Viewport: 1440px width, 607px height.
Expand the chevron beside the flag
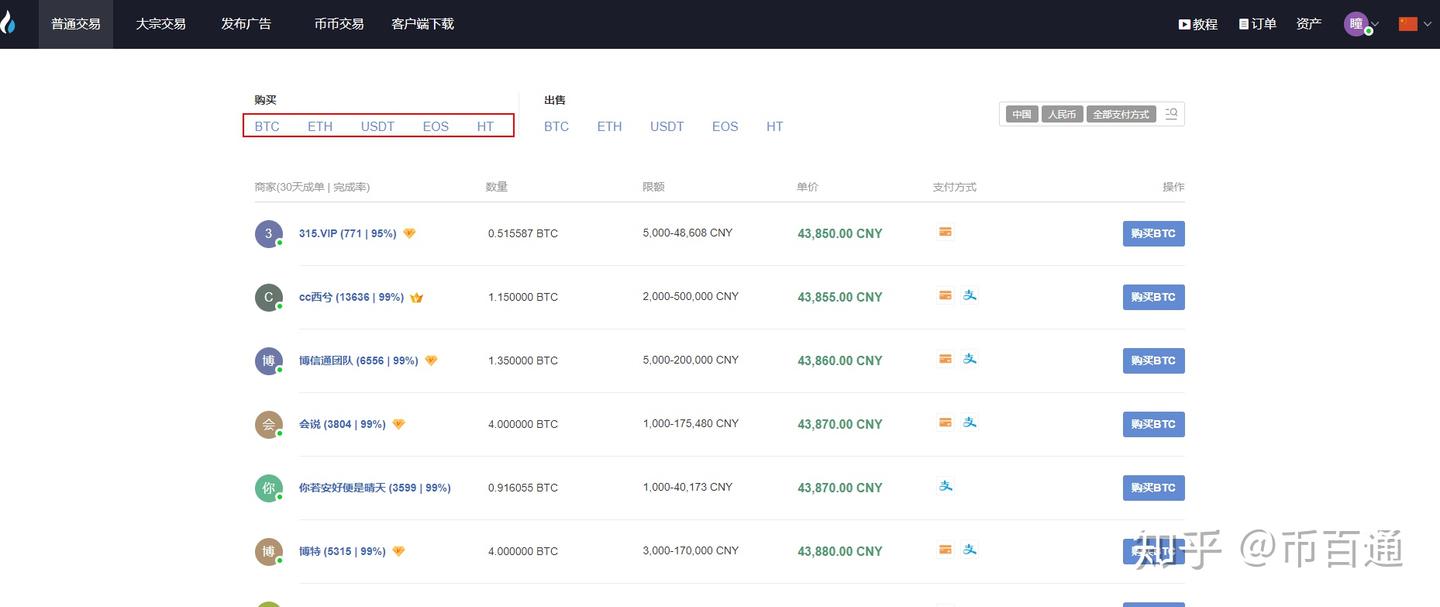coord(1427,25)
